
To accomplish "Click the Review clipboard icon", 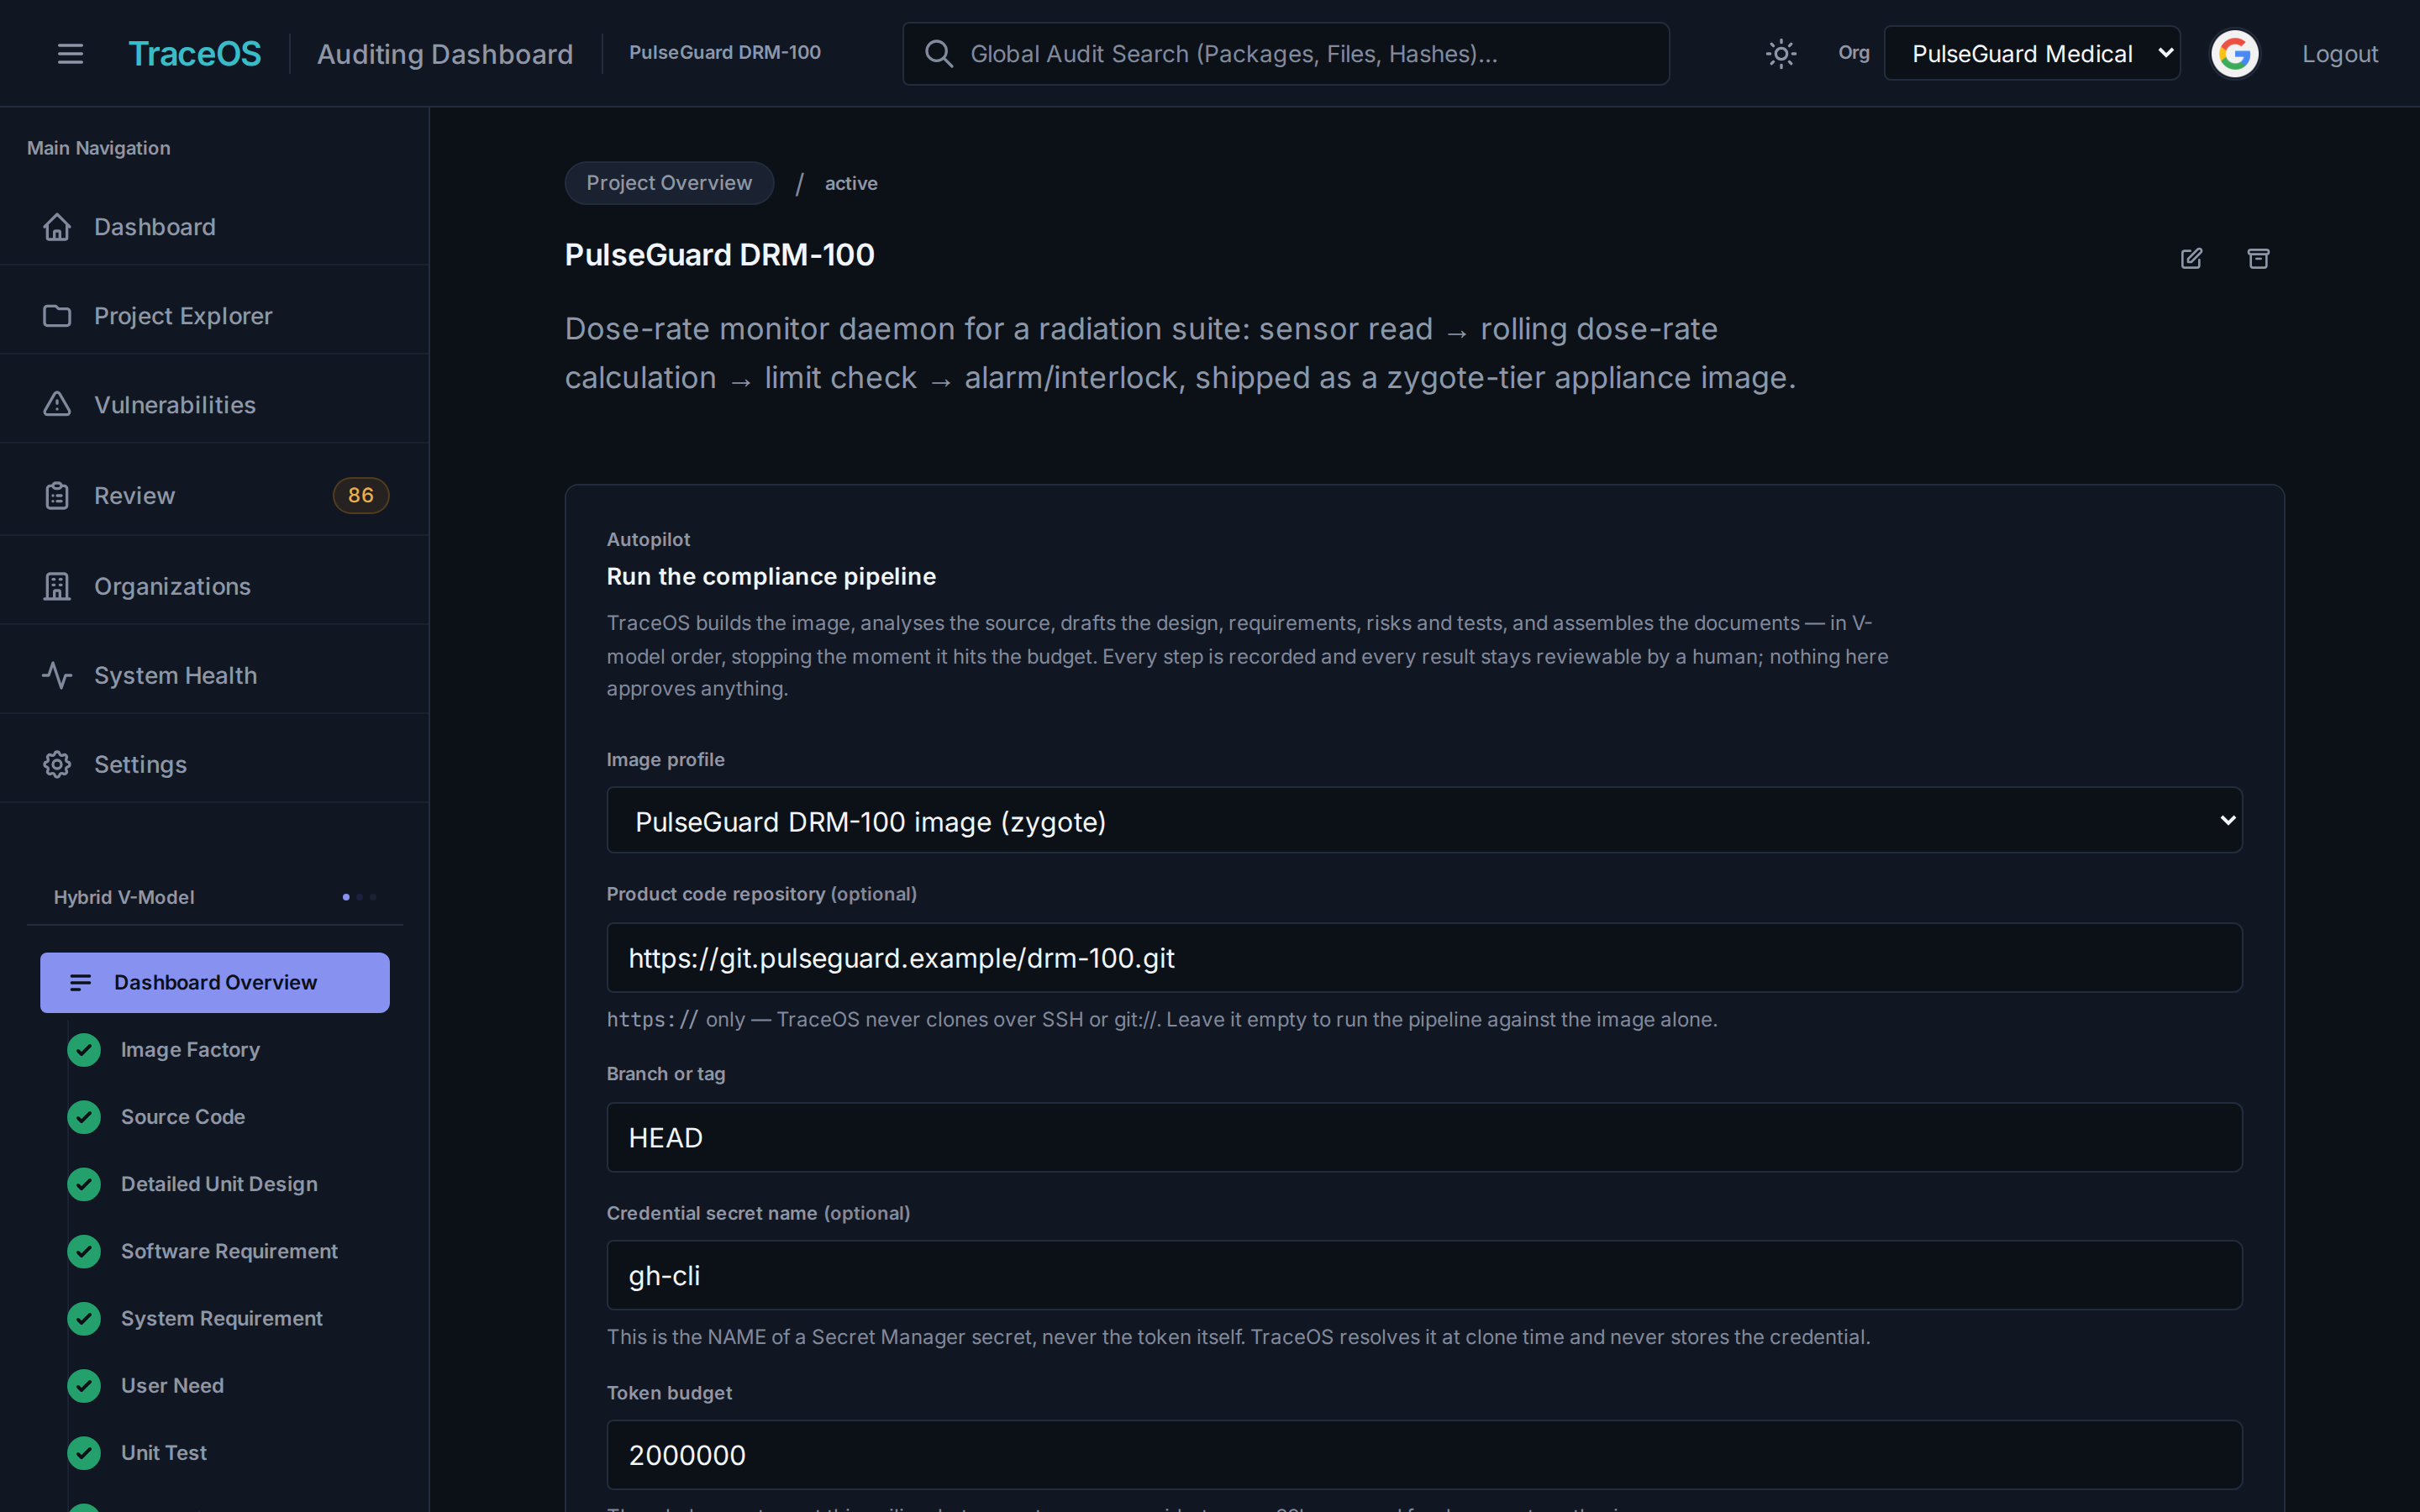I will [57, 495].
